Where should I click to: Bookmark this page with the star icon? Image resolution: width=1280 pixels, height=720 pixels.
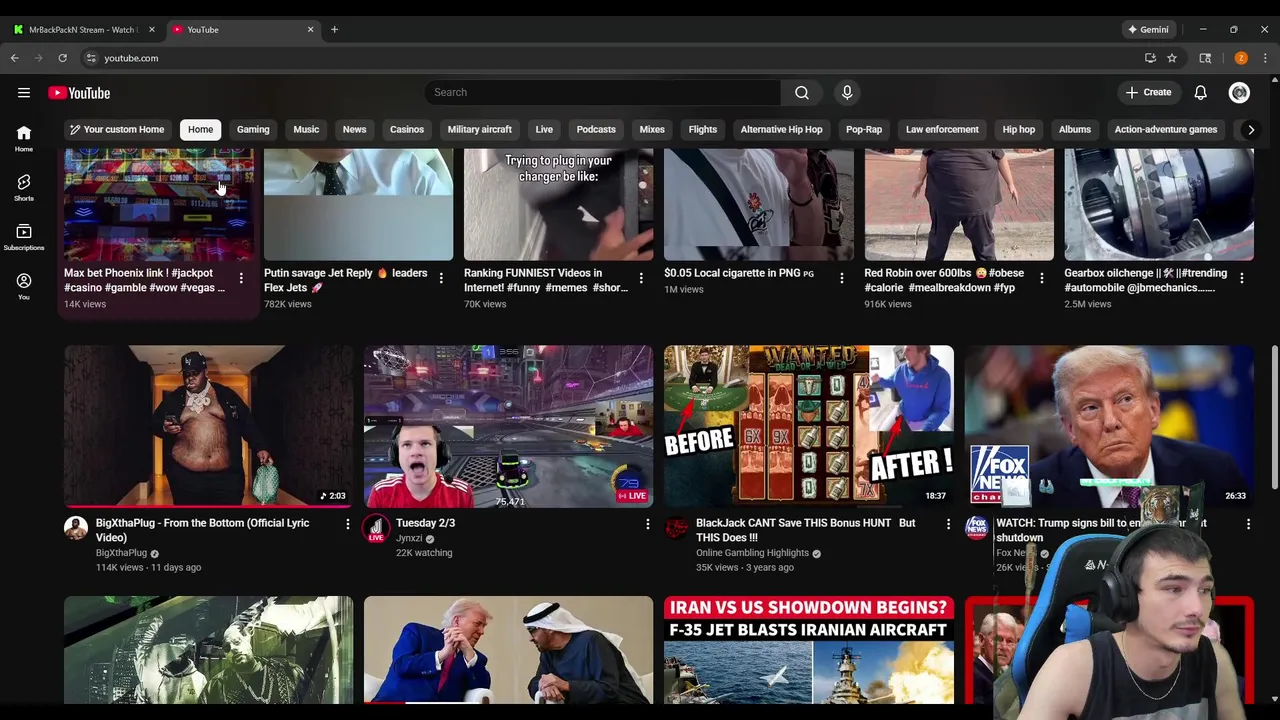point(1172,58)
